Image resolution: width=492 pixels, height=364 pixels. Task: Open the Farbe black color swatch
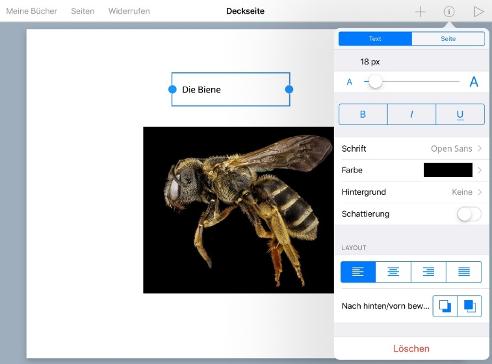[448, 170]
